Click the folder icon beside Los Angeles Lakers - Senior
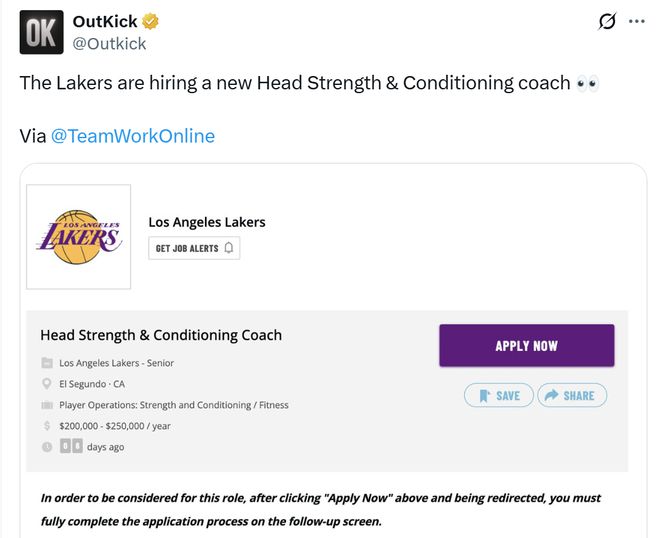This screenshot has height=538, width=660. point(47,363)
